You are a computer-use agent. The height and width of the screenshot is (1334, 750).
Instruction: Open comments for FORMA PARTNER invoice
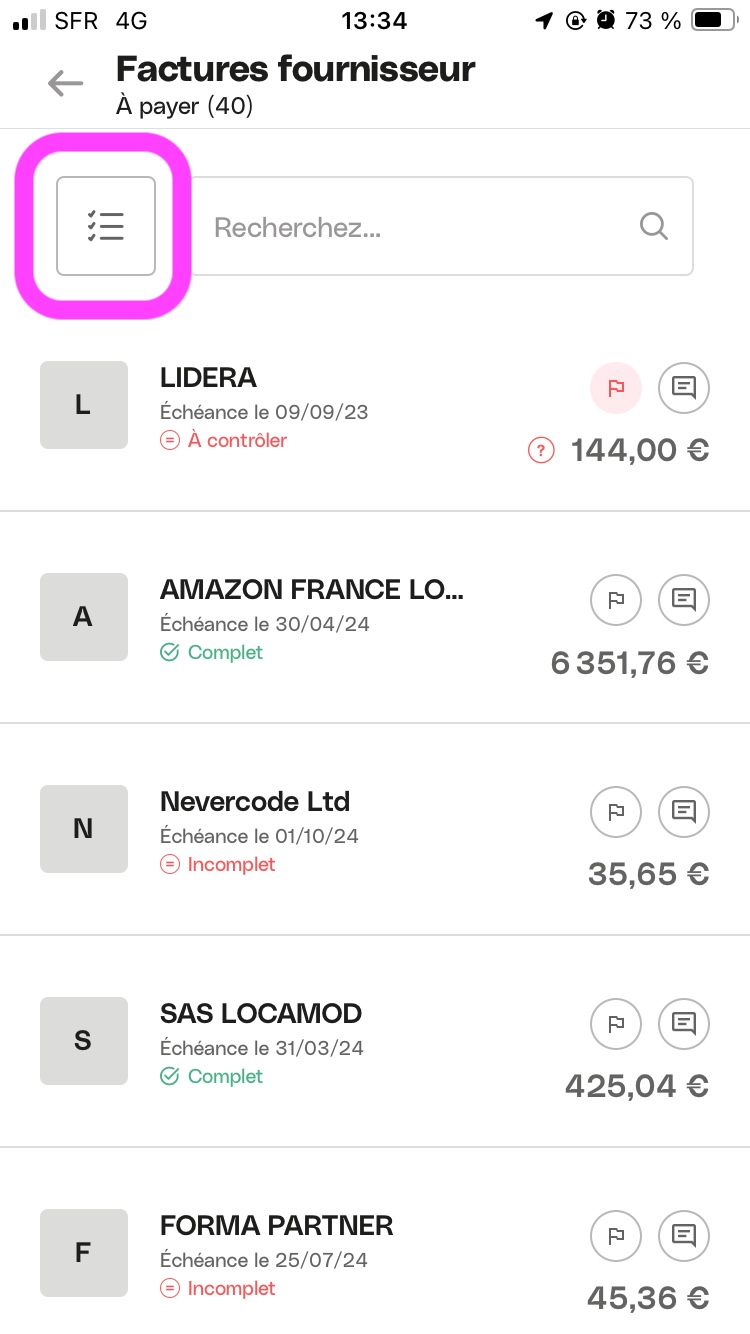click(684, 1235)
